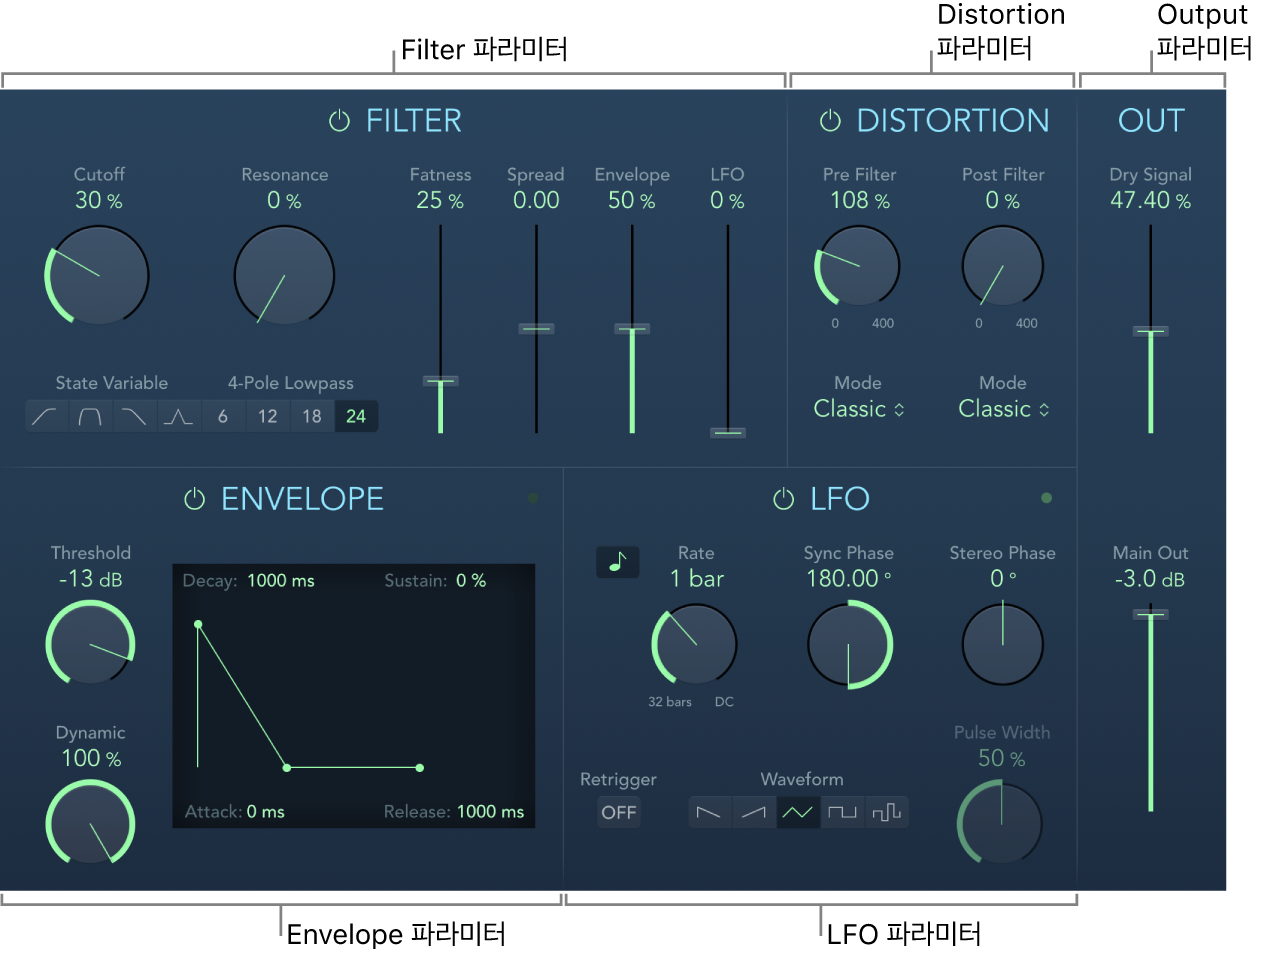Select the 12 dB lowpass slope
This screenshot has width=1264, height=960.
pos(267,417)
